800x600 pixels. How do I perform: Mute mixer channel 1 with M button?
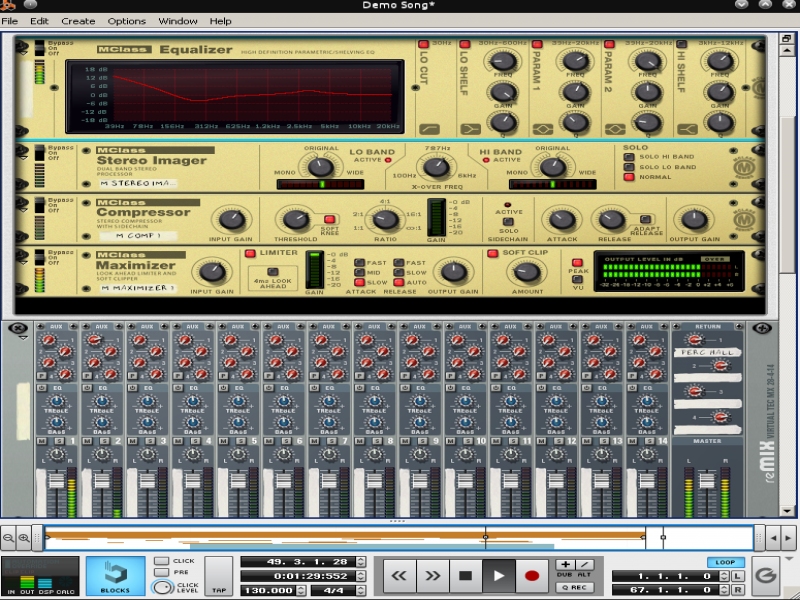(42, 441)
